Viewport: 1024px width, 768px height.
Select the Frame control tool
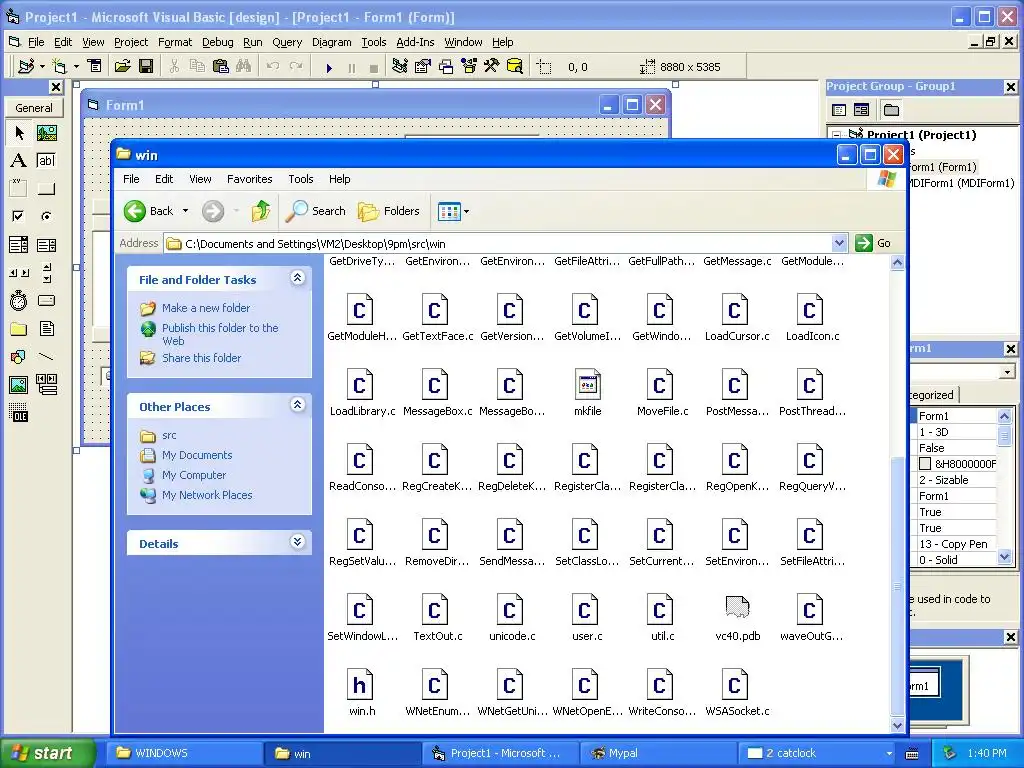19,189
